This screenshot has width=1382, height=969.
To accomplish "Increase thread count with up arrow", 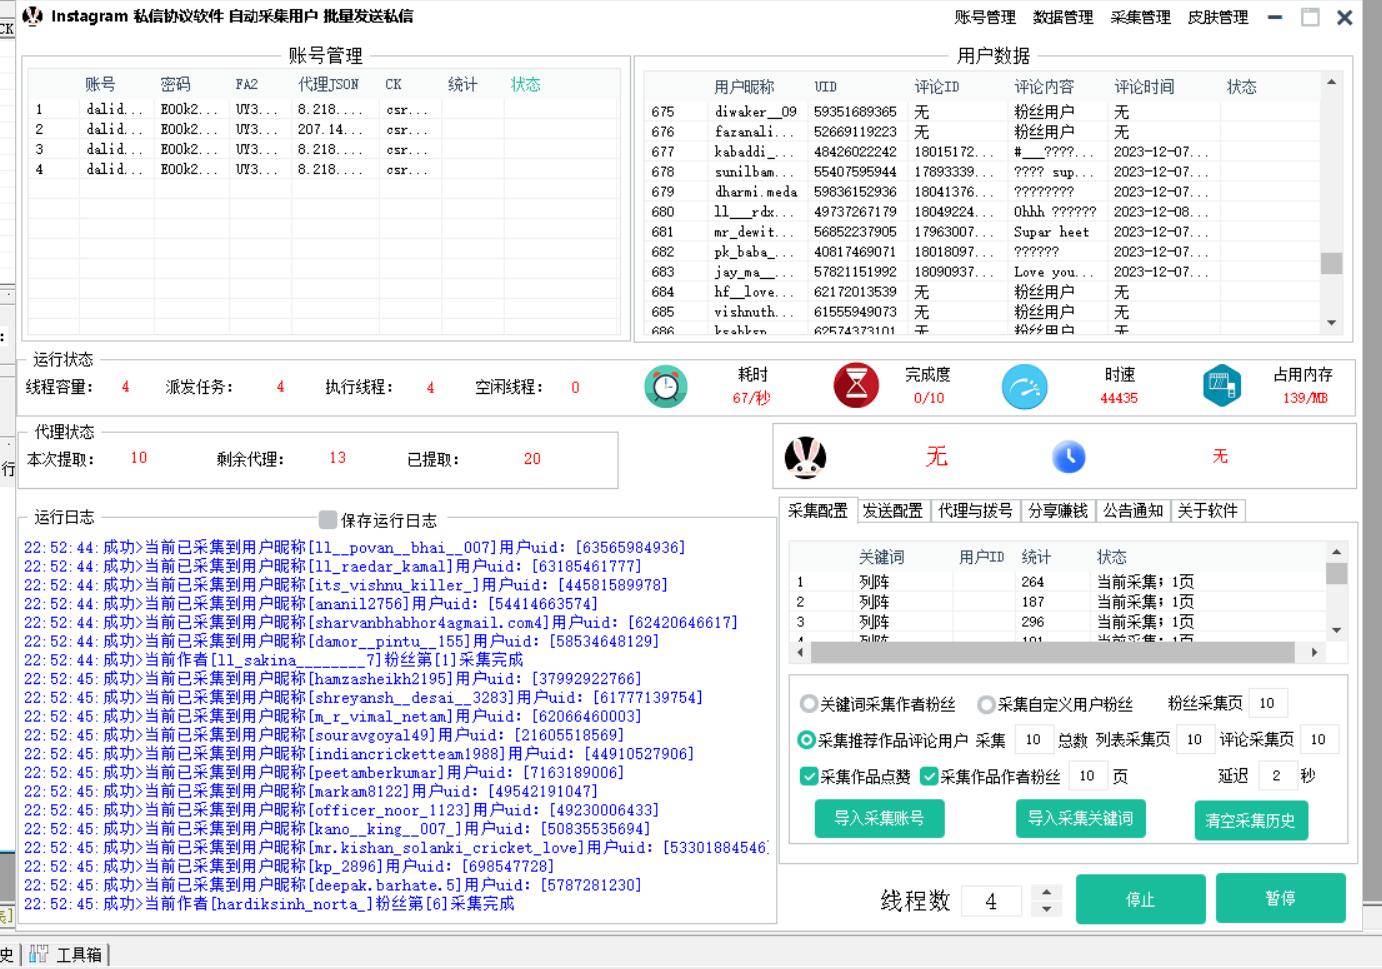I will point(1046,891).
